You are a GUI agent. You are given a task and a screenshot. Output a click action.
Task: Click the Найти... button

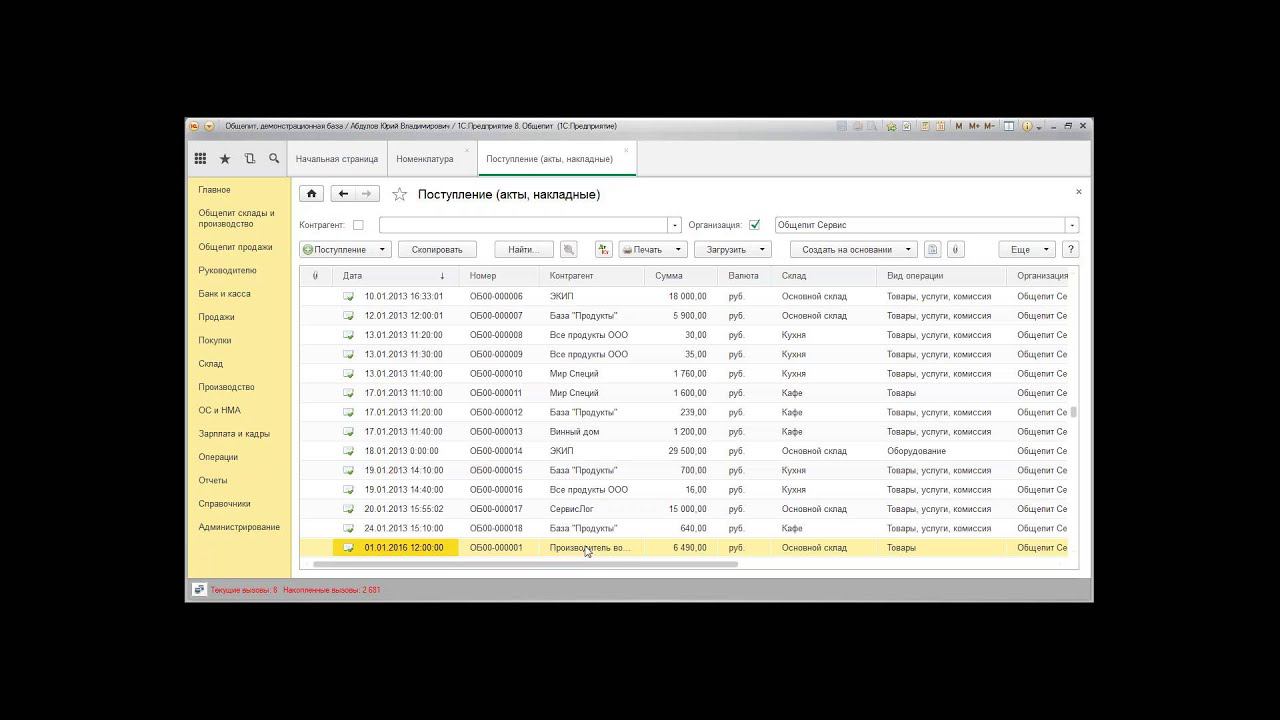click(524, 250)
